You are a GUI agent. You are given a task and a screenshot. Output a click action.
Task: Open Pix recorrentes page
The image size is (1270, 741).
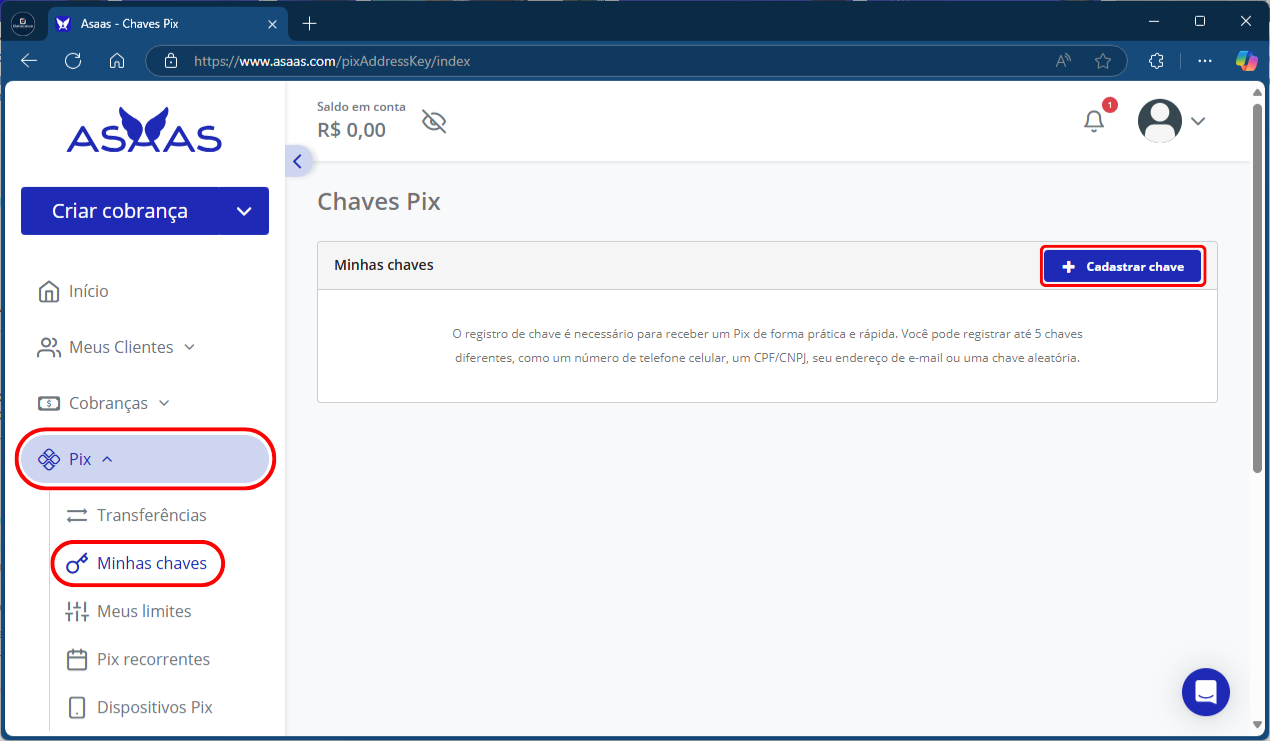coord(153,659)
